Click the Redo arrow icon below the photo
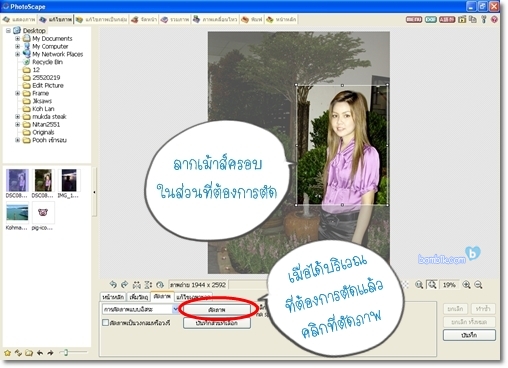508x368 pixels. (x=125, y=285)
